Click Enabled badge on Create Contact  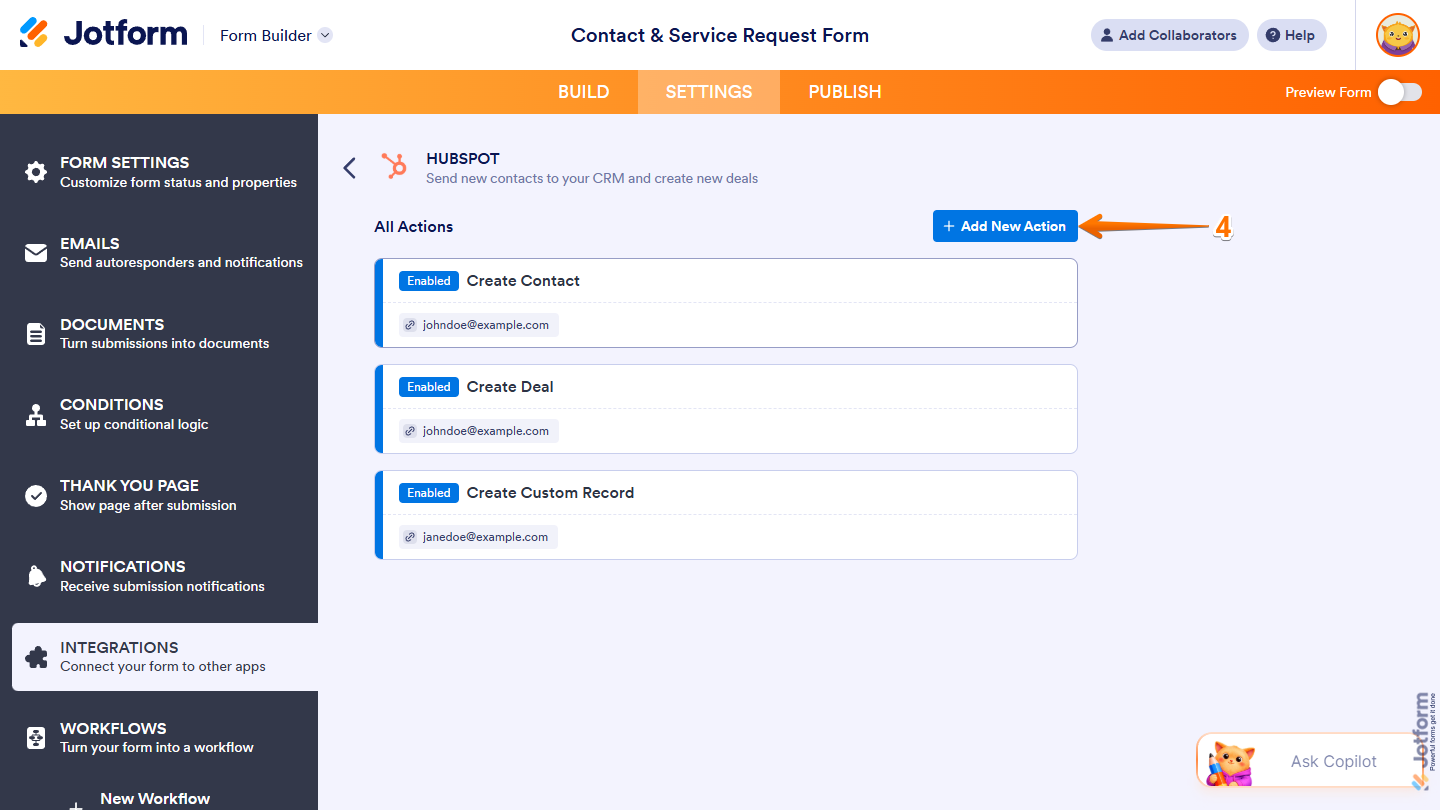pos(429,281)
